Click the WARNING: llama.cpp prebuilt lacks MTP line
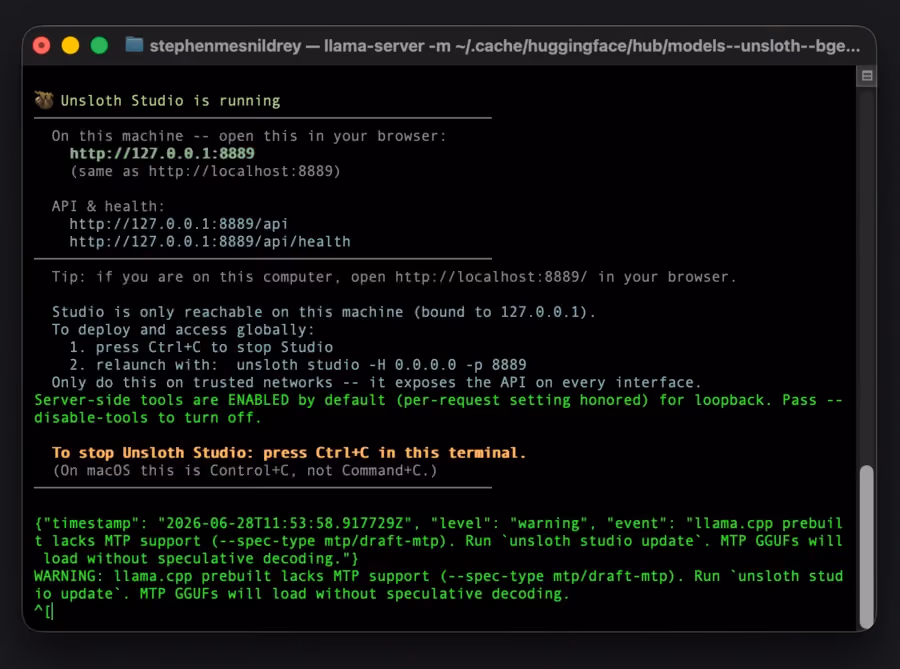 click(x=439, y=576)
